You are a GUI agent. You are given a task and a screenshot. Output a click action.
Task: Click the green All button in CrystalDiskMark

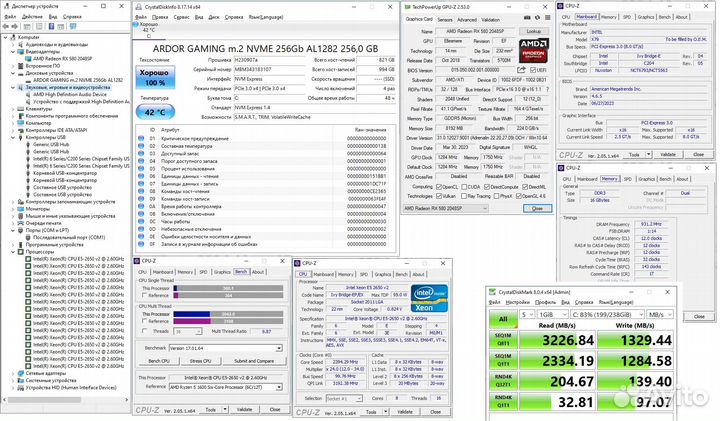tap(503, 319)
